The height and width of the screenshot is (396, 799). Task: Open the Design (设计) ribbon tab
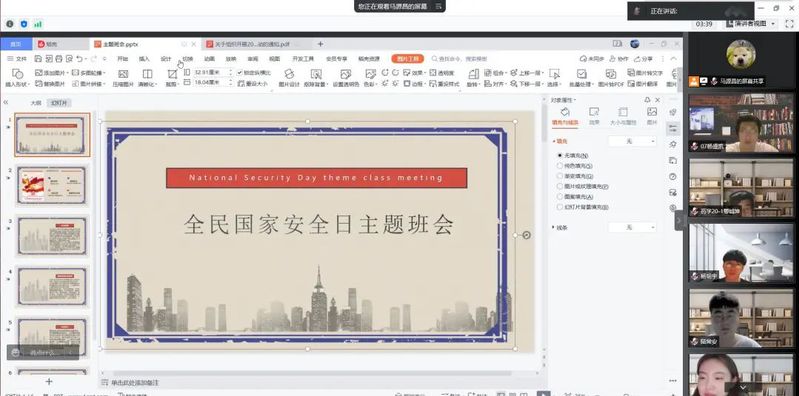[166, 59]
